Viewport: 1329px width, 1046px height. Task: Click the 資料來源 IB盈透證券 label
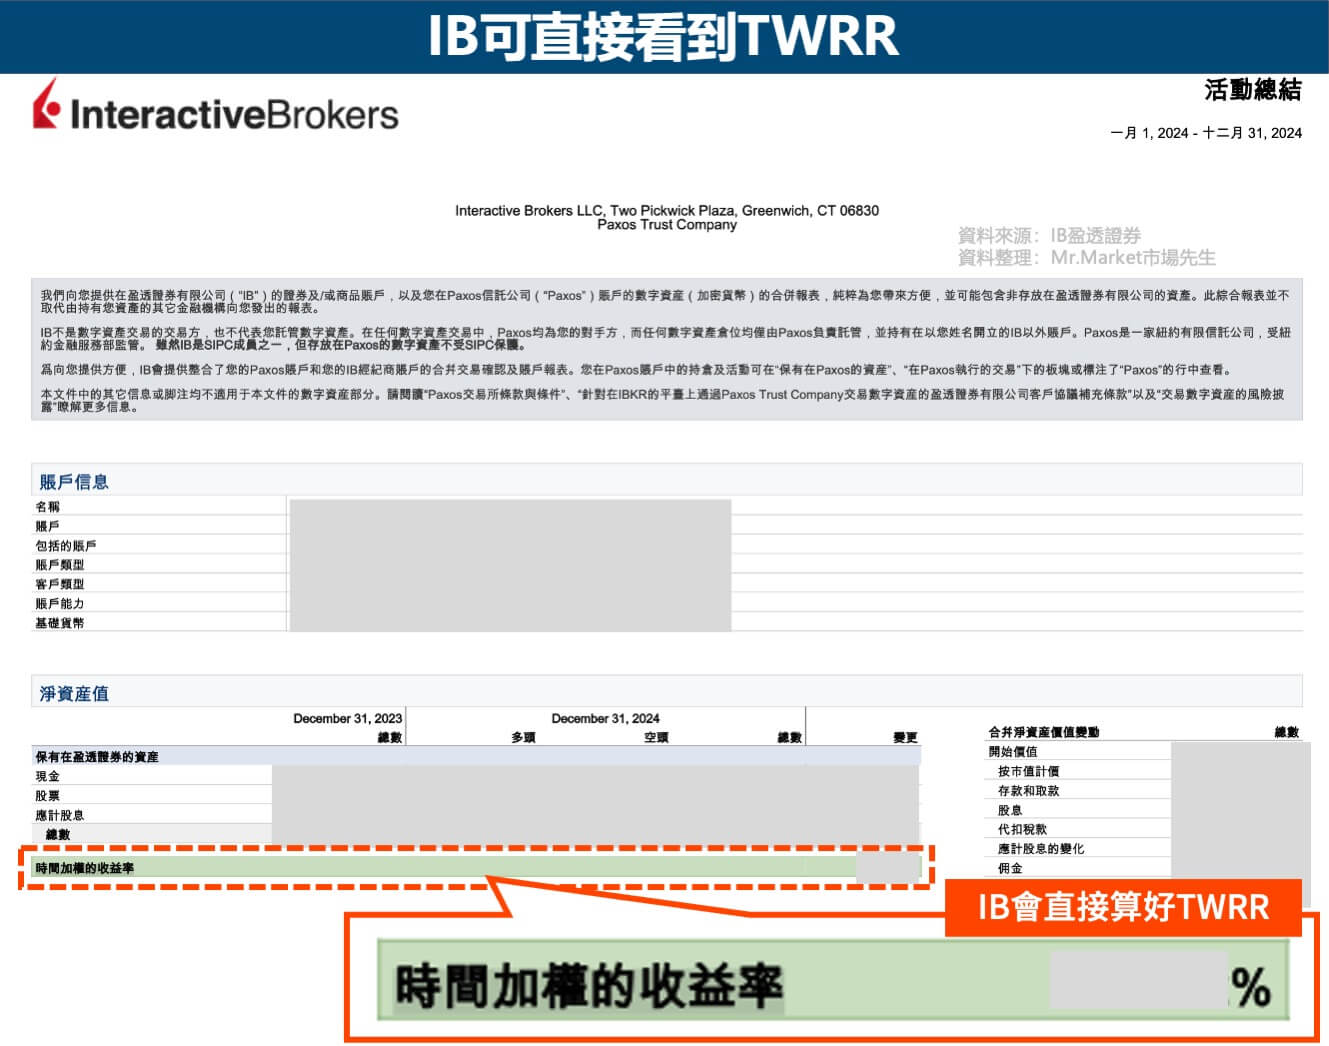click(1052, 238)
